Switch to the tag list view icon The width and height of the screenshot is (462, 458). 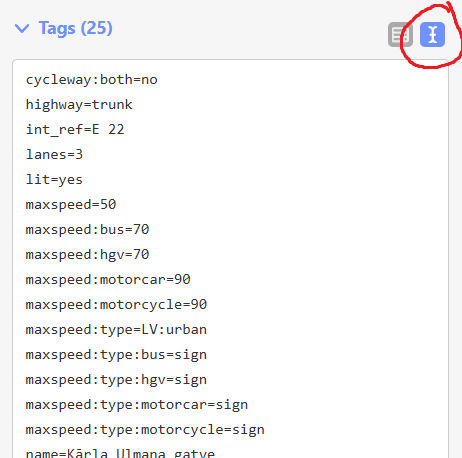click(400, 34)
